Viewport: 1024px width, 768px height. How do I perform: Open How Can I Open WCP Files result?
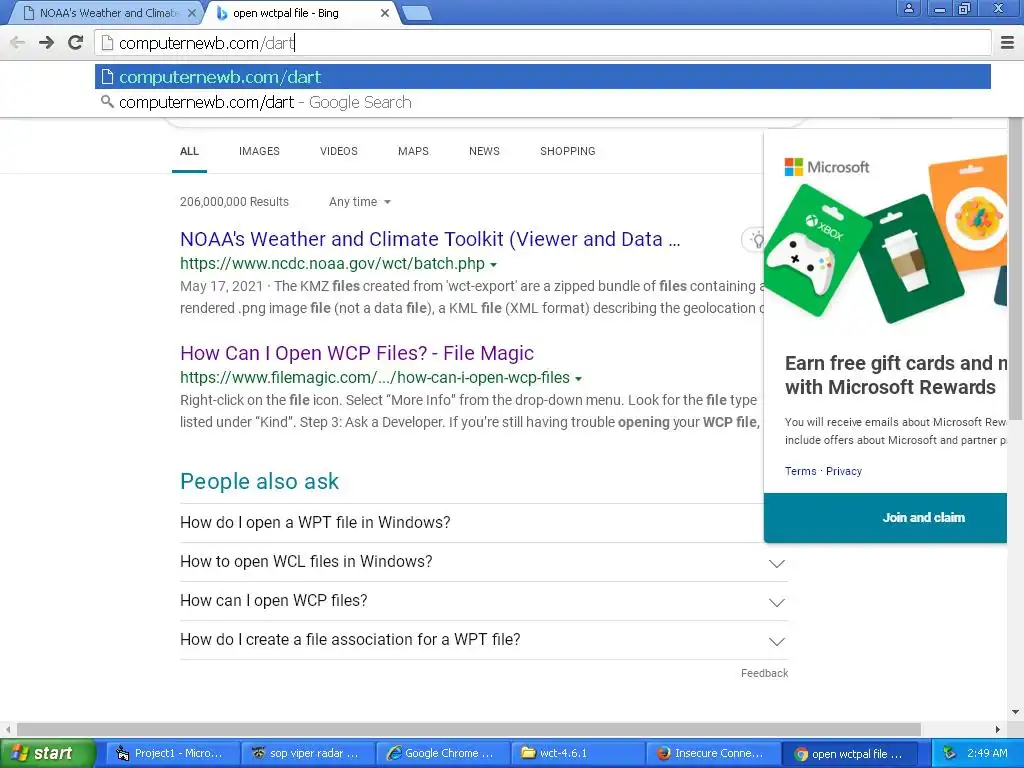[357, 353]
